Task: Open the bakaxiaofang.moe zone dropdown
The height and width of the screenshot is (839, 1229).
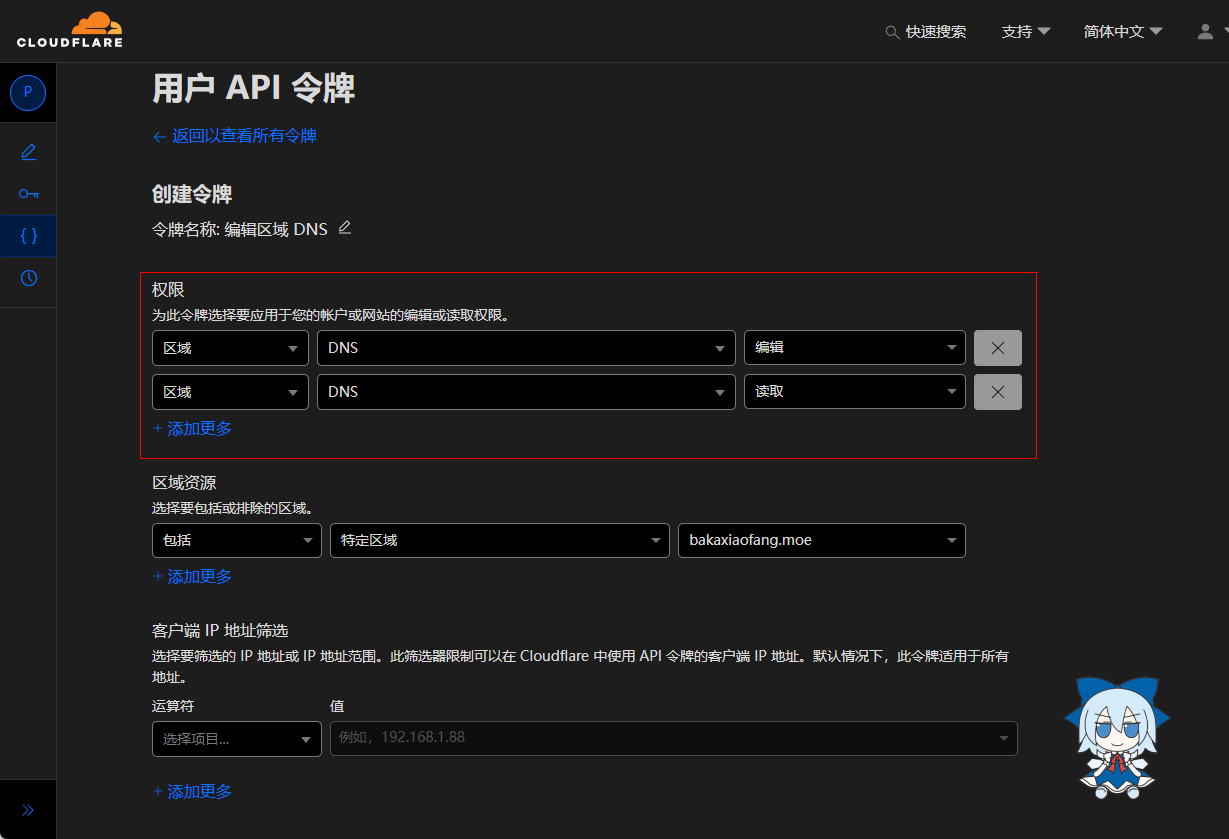Action: tap(821, 540)
